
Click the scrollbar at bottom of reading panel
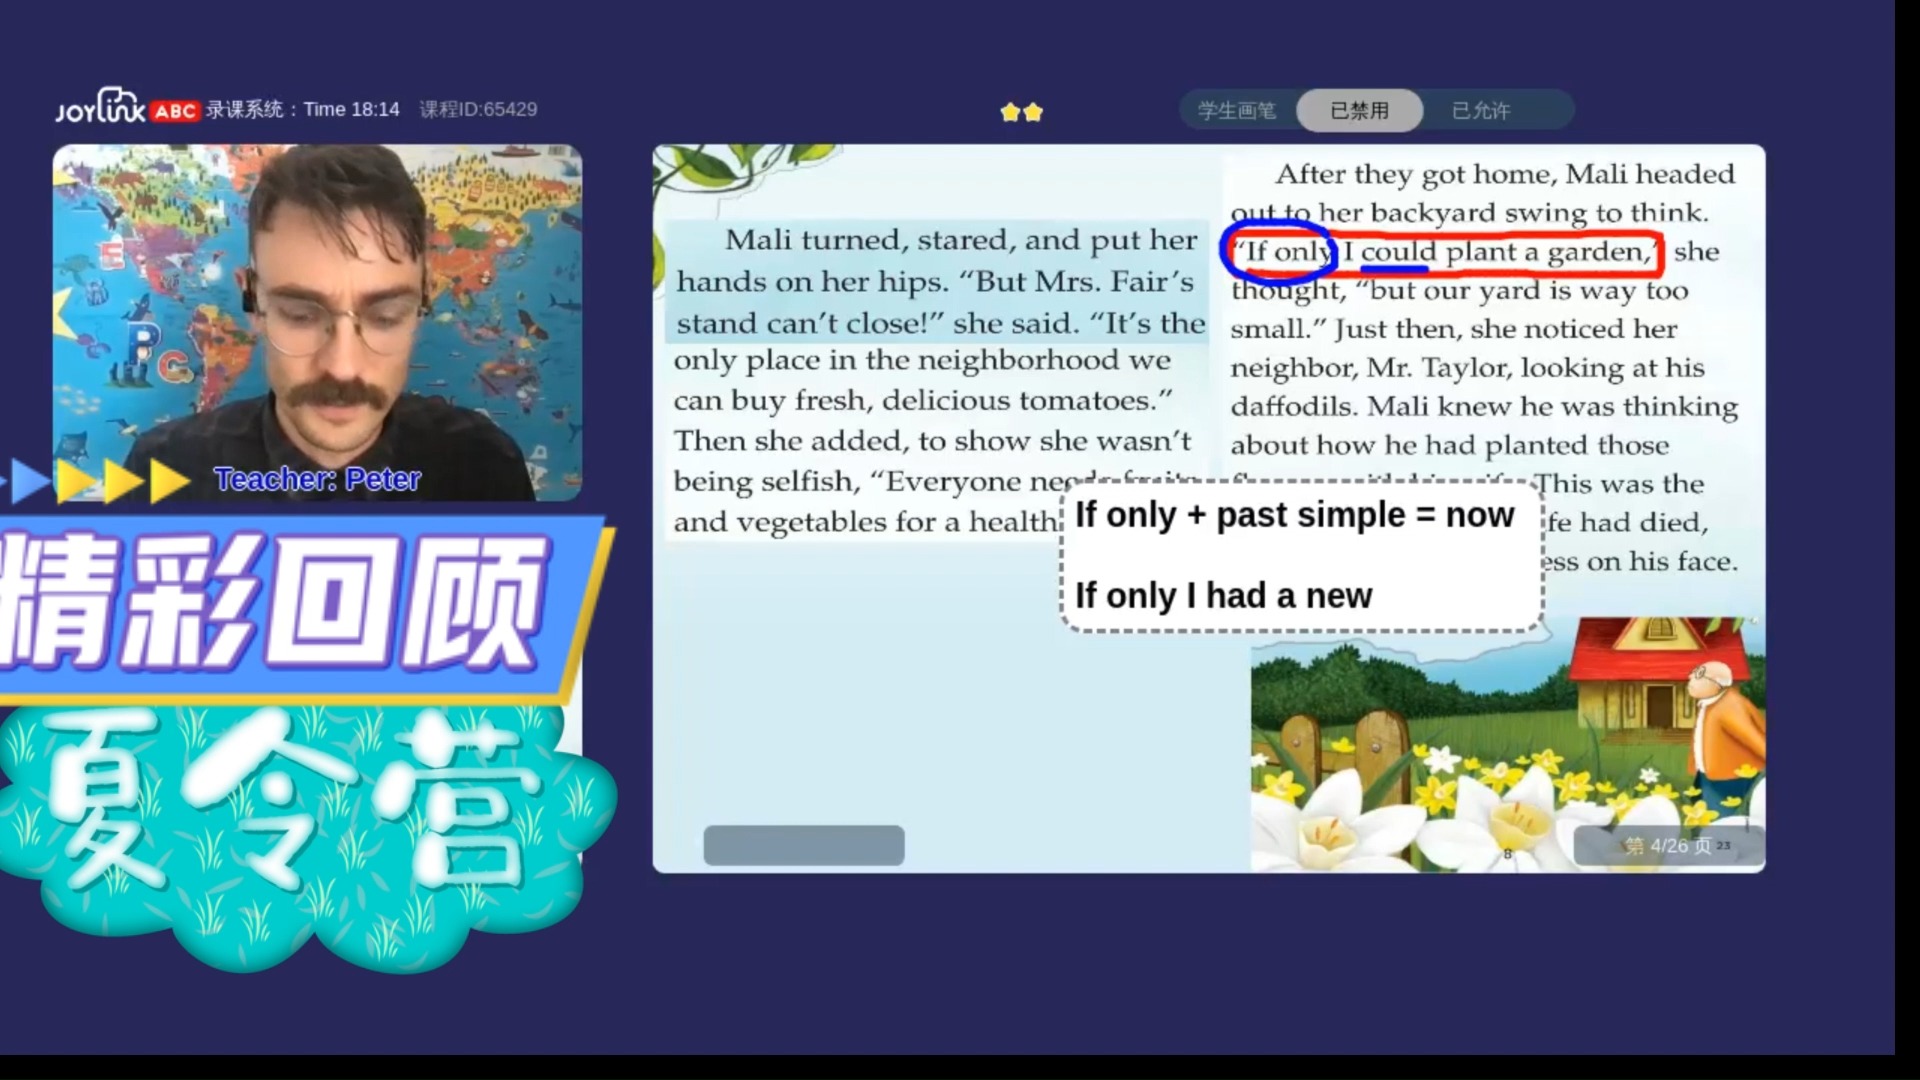(x=803, y=845)
